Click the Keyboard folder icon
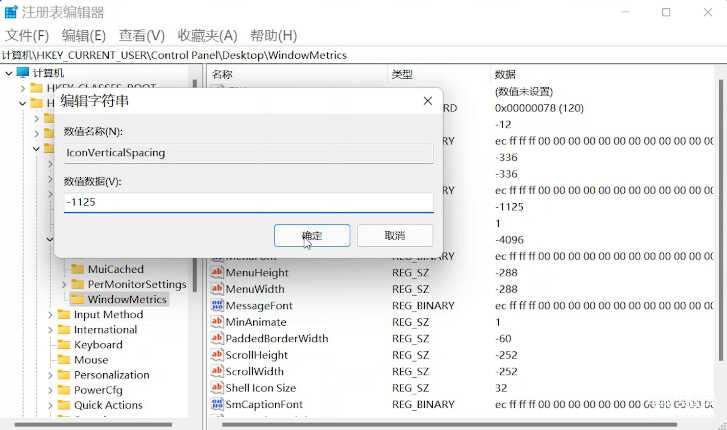The width and height of the screenshot is (727, 430). tap(64, 345)
